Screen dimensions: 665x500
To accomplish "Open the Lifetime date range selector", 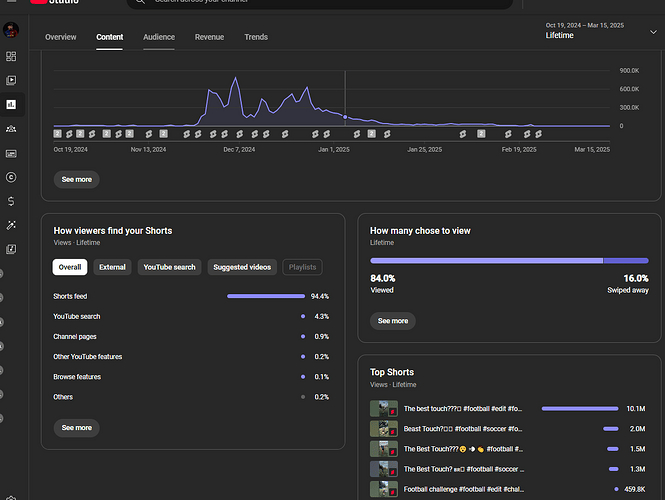I will (601, 31).
